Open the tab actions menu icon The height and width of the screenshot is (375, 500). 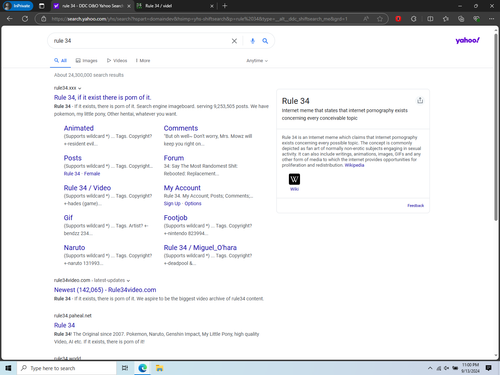pos(42,6)
